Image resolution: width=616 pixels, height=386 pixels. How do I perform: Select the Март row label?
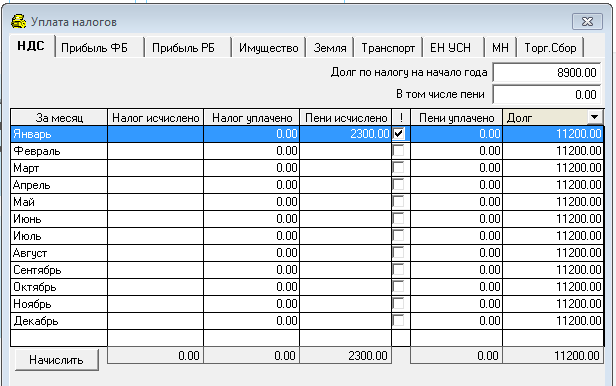point(26,168)
